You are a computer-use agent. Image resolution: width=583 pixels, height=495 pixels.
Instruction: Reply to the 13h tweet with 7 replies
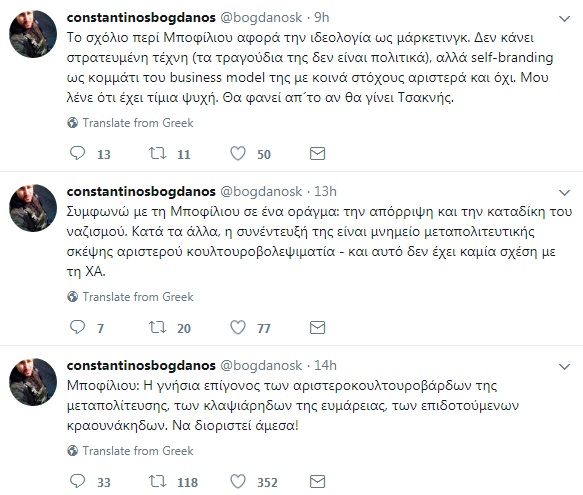click(x=78, y=327)
